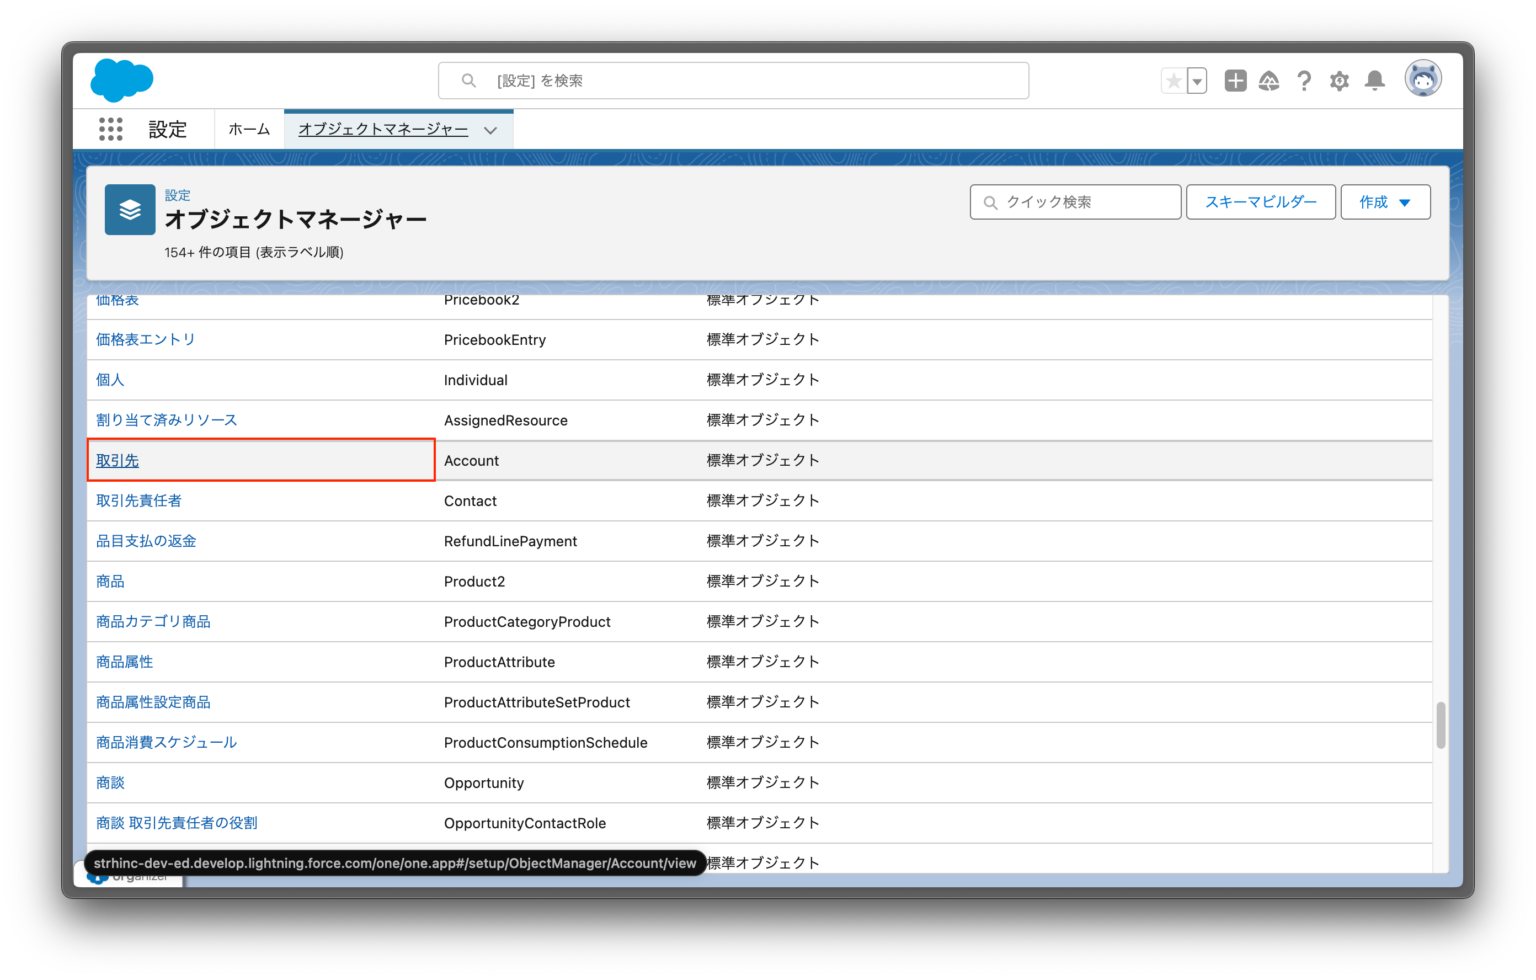Click the OpportunityContactRole API name cell
Viewport: 1536px width, 980px height.
click(x=525, y=823)
